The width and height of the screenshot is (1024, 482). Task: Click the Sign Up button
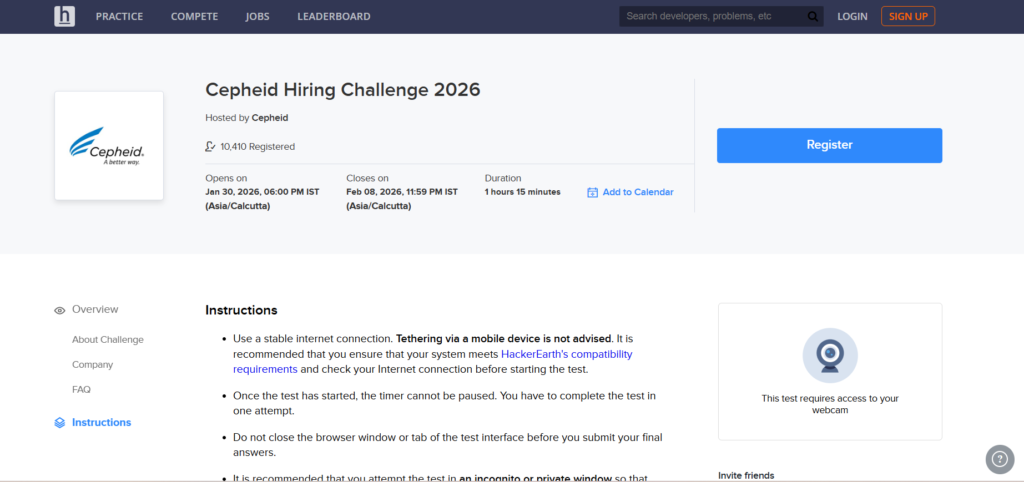(908, 16)
